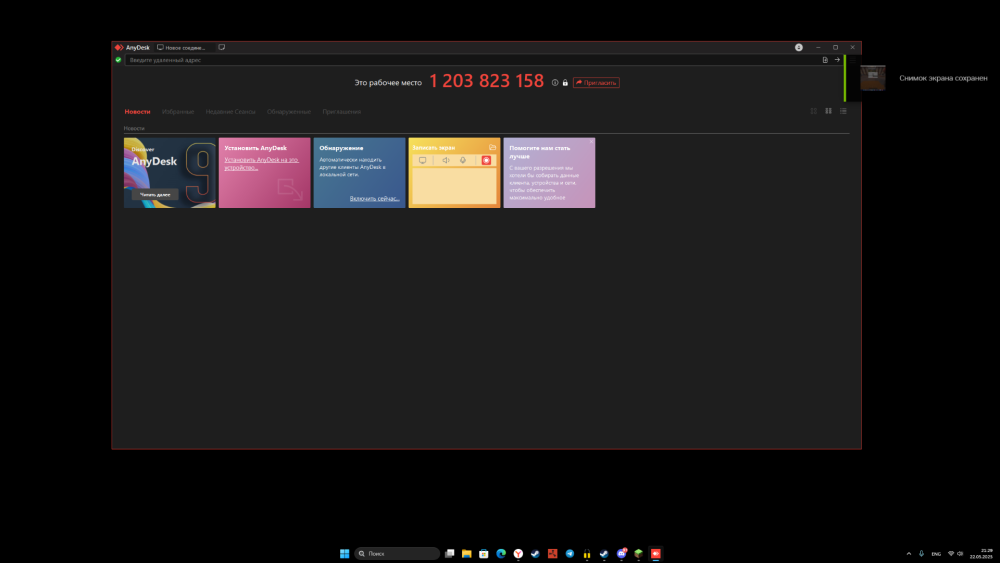Toggle screen capture in Record Screen card
Viewport: 1000px width, 563px height.
pos(422,161)
